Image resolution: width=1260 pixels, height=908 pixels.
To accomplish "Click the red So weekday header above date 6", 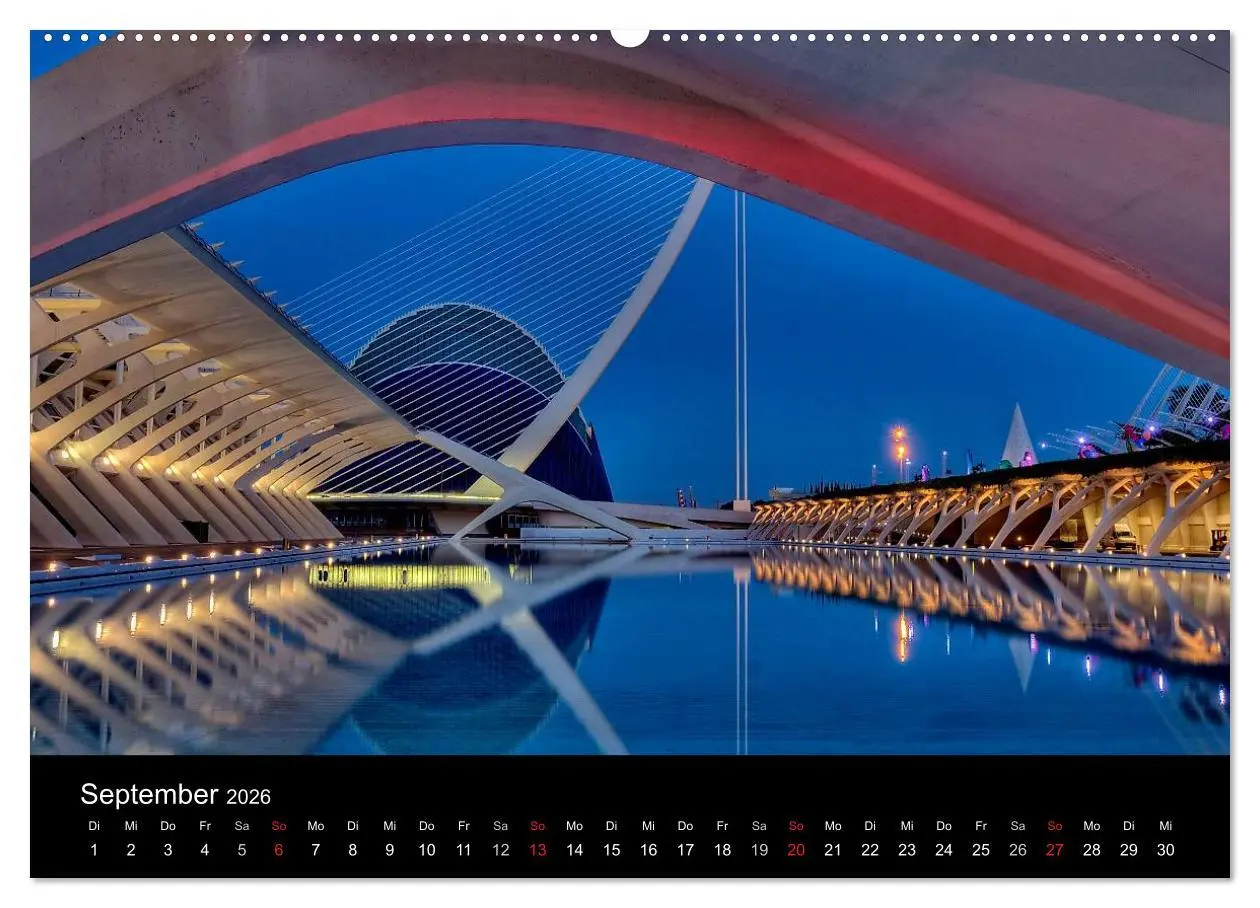I will coord(277,826).
